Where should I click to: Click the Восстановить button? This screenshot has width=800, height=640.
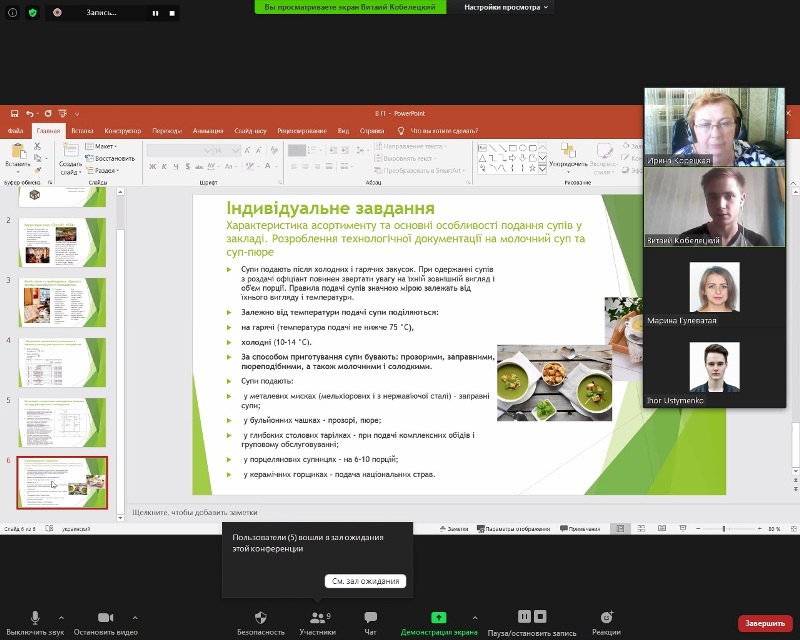[110, 158]
